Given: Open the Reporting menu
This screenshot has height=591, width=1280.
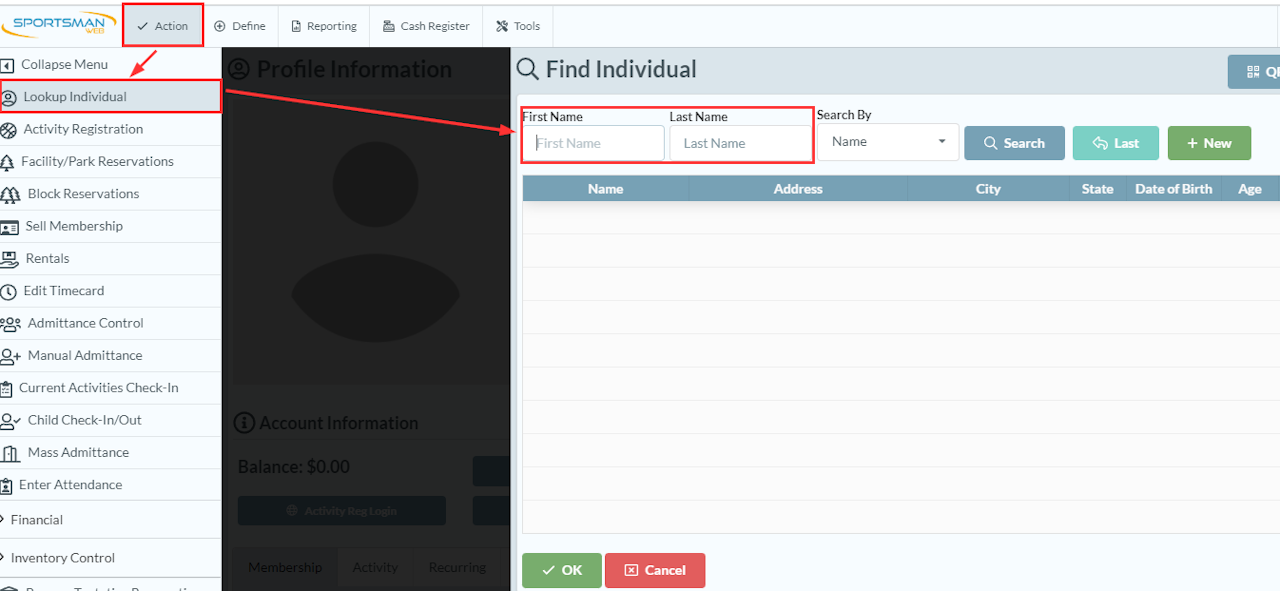Looking at the screenshot, I should click(x=324, y=26).
